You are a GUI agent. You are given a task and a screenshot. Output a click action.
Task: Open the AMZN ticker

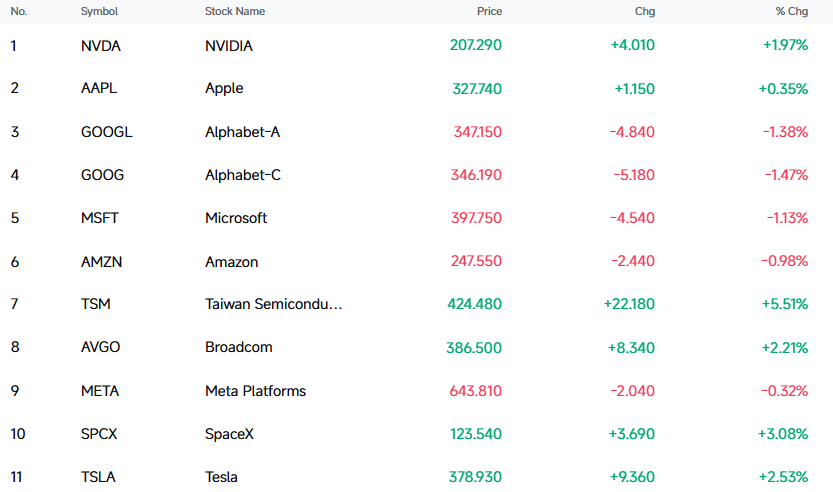click(x=101, y=261)
